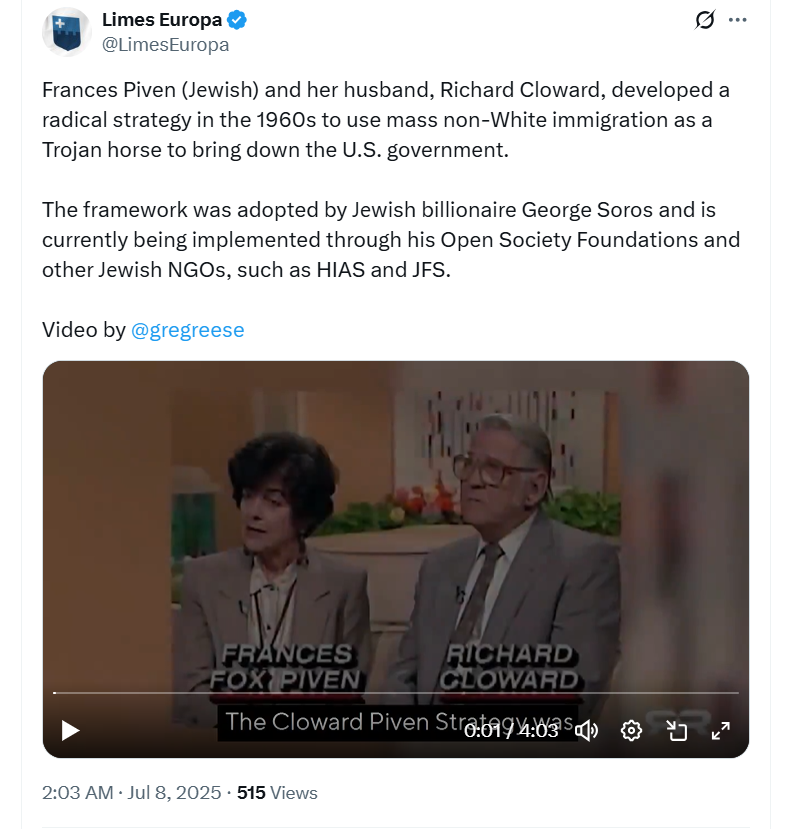The image size is (795, 829).
Task: Open video settings gear
Action: pos(631,731)
